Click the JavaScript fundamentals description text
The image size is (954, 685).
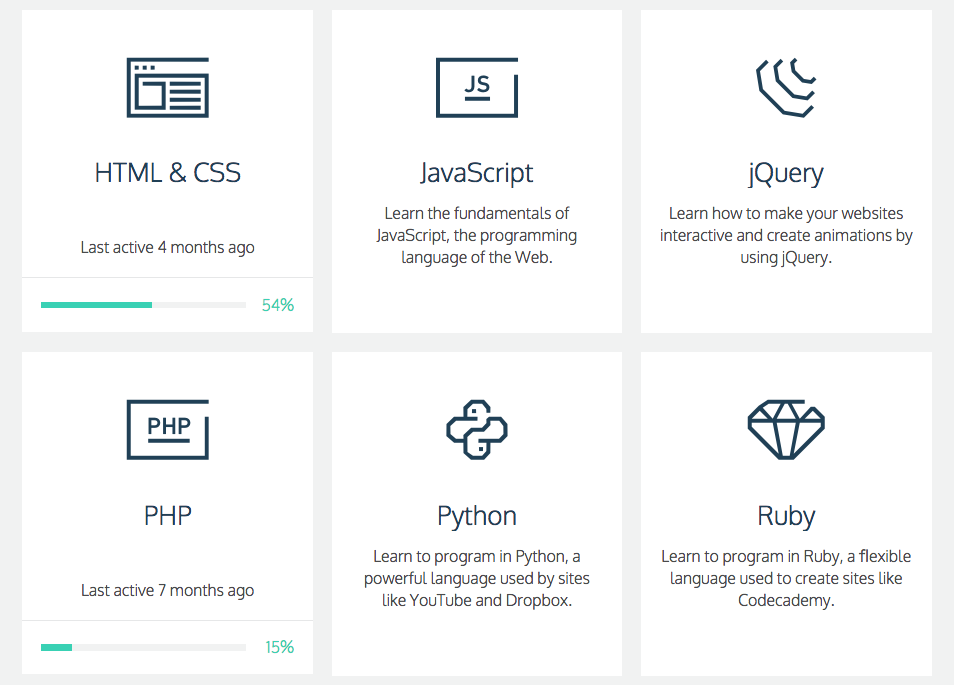(x=477, y=235)
